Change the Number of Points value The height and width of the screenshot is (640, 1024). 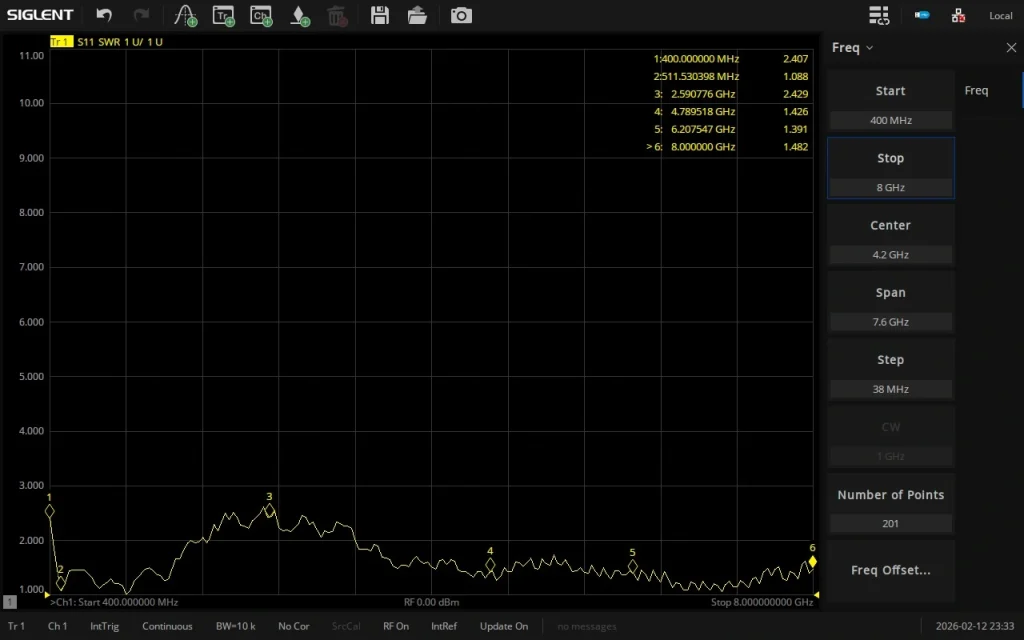point(891,504)
